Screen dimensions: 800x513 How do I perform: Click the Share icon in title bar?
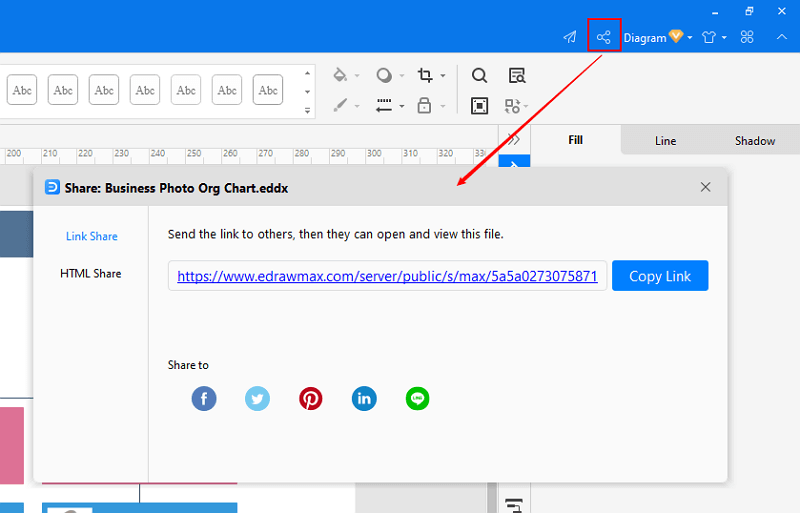604,37
